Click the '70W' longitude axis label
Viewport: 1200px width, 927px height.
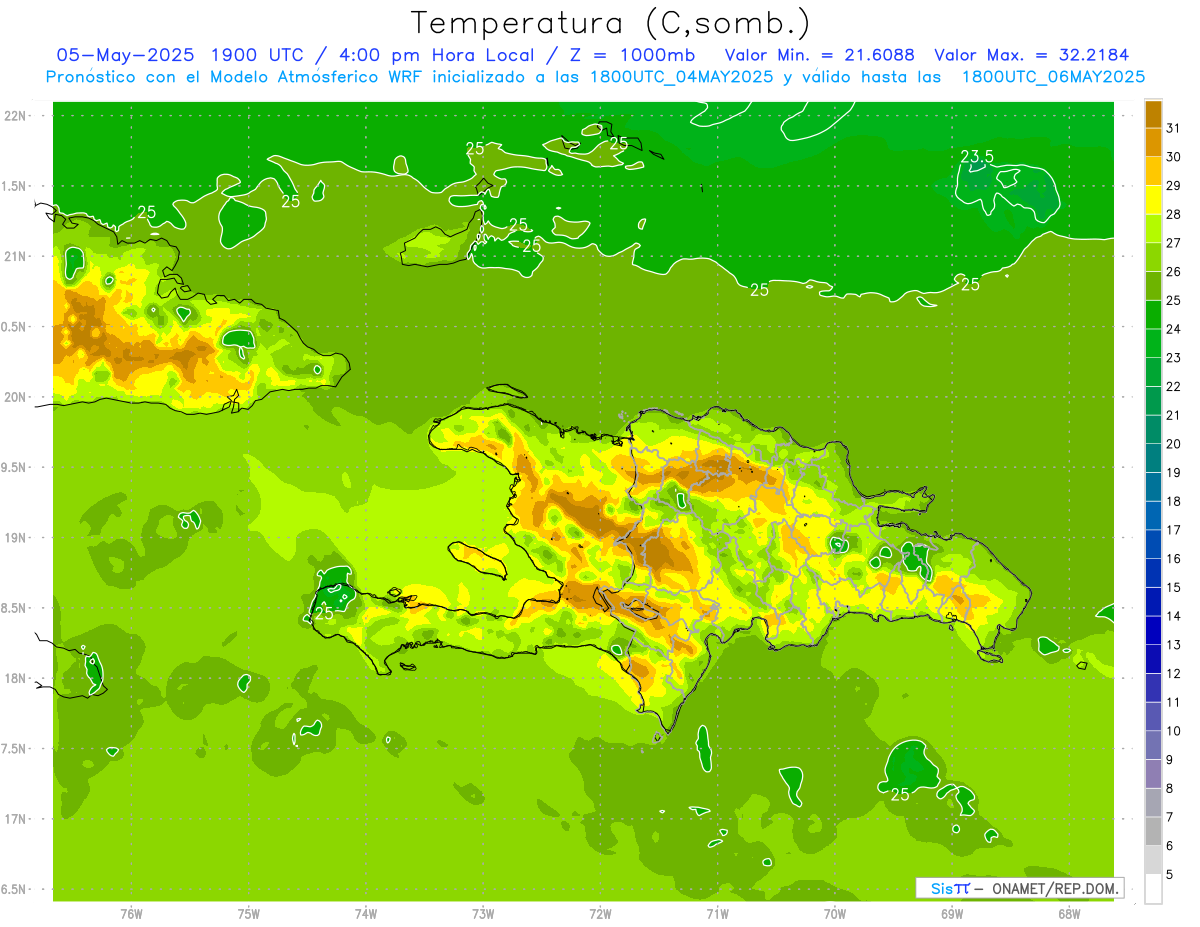[x=835, y=914]
